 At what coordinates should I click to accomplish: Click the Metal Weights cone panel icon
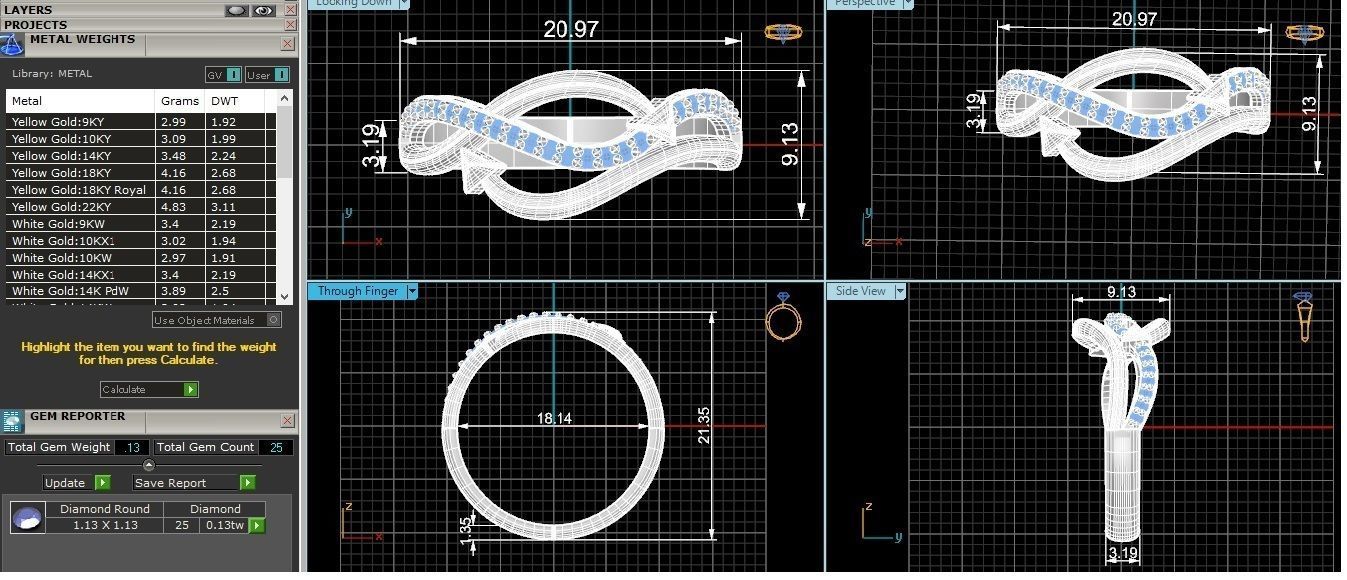coord(12,44)
